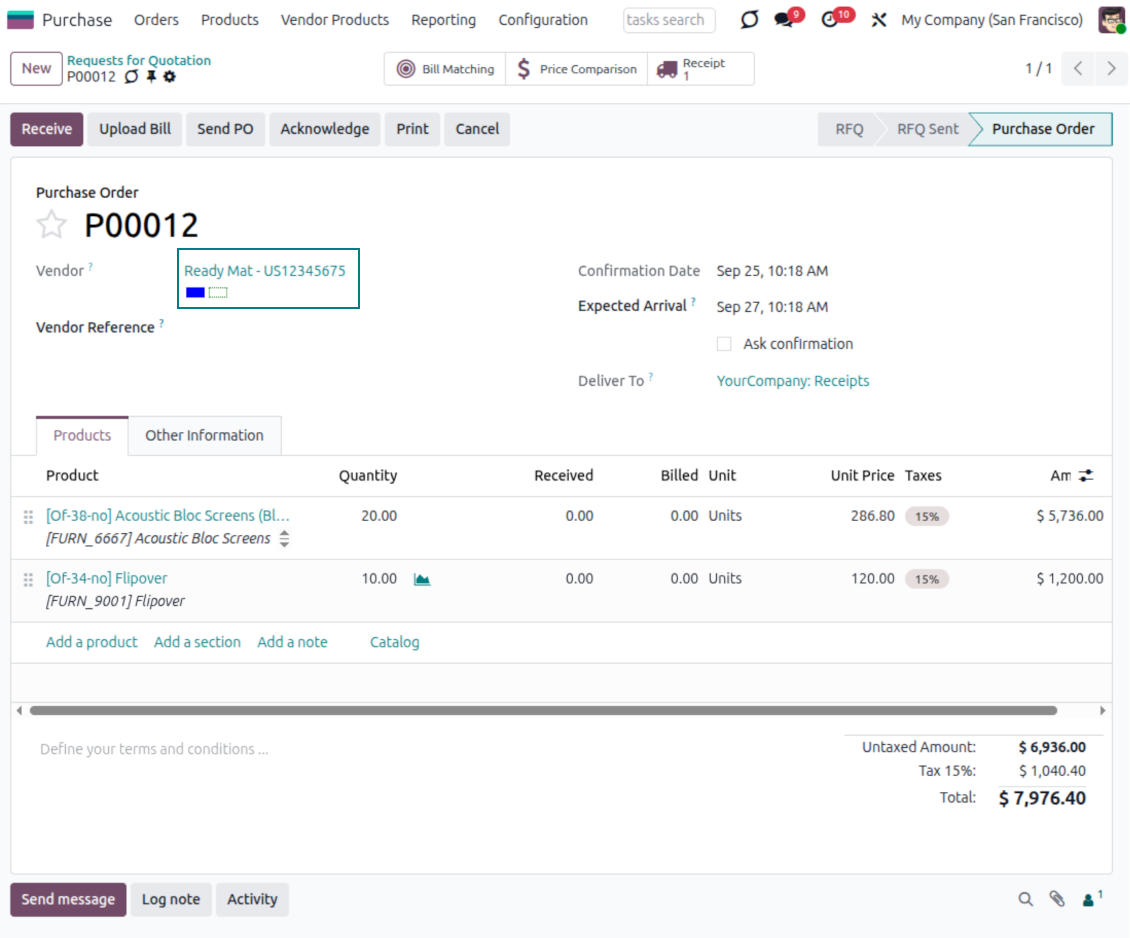1130x938 pixels.
Task: Click into the tasks search field
Action: [x=668, y=20]
